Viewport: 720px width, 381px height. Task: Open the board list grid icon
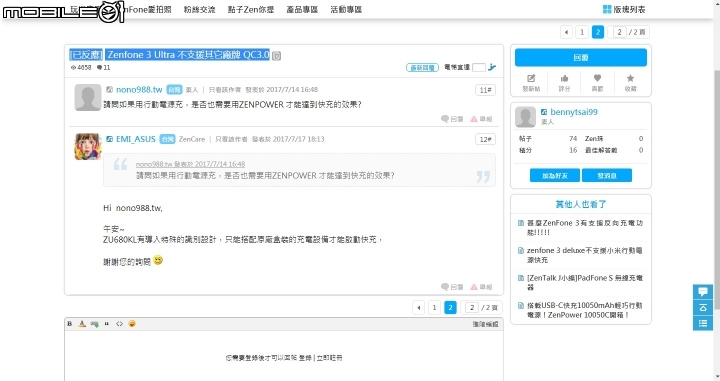(x=607, y=9)
